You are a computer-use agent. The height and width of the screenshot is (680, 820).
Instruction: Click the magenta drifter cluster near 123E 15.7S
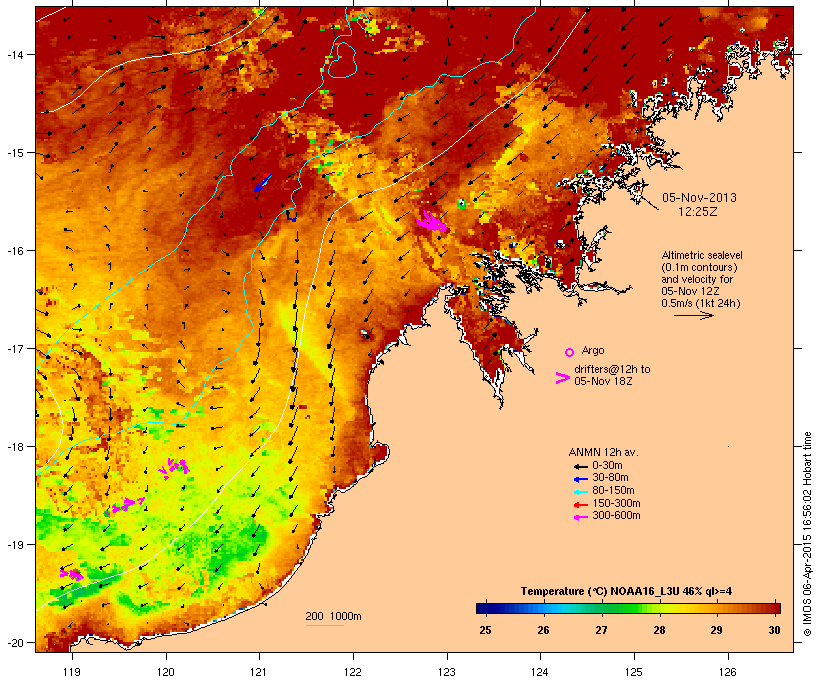coord(432,221)
